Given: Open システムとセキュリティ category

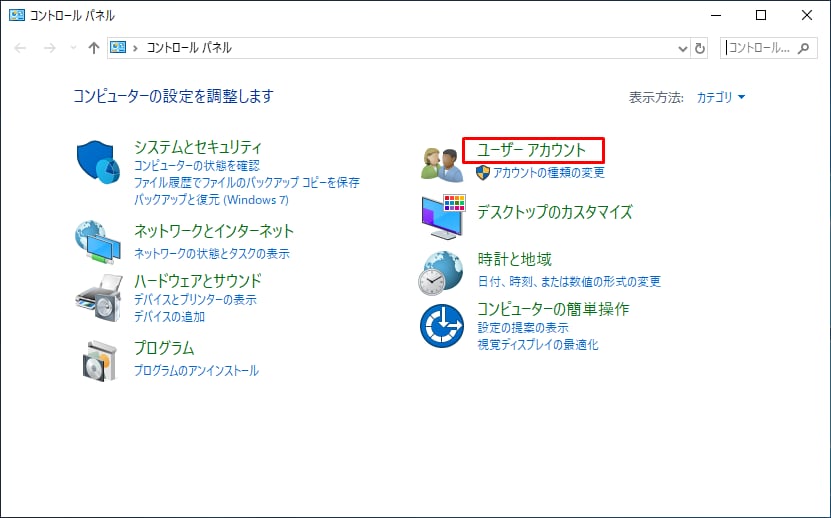Looking at the screenshot, I should click(198, 147).
